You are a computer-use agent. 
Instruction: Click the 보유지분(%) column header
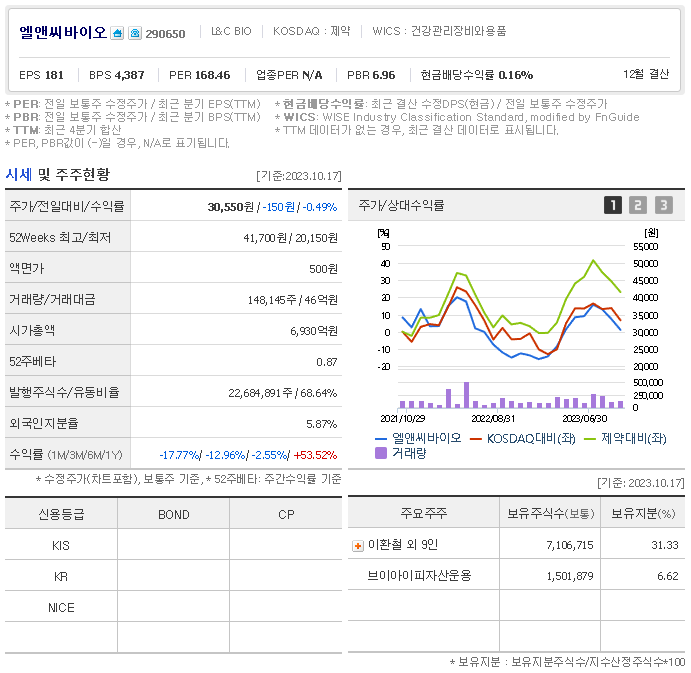click(x=643, y=513)
